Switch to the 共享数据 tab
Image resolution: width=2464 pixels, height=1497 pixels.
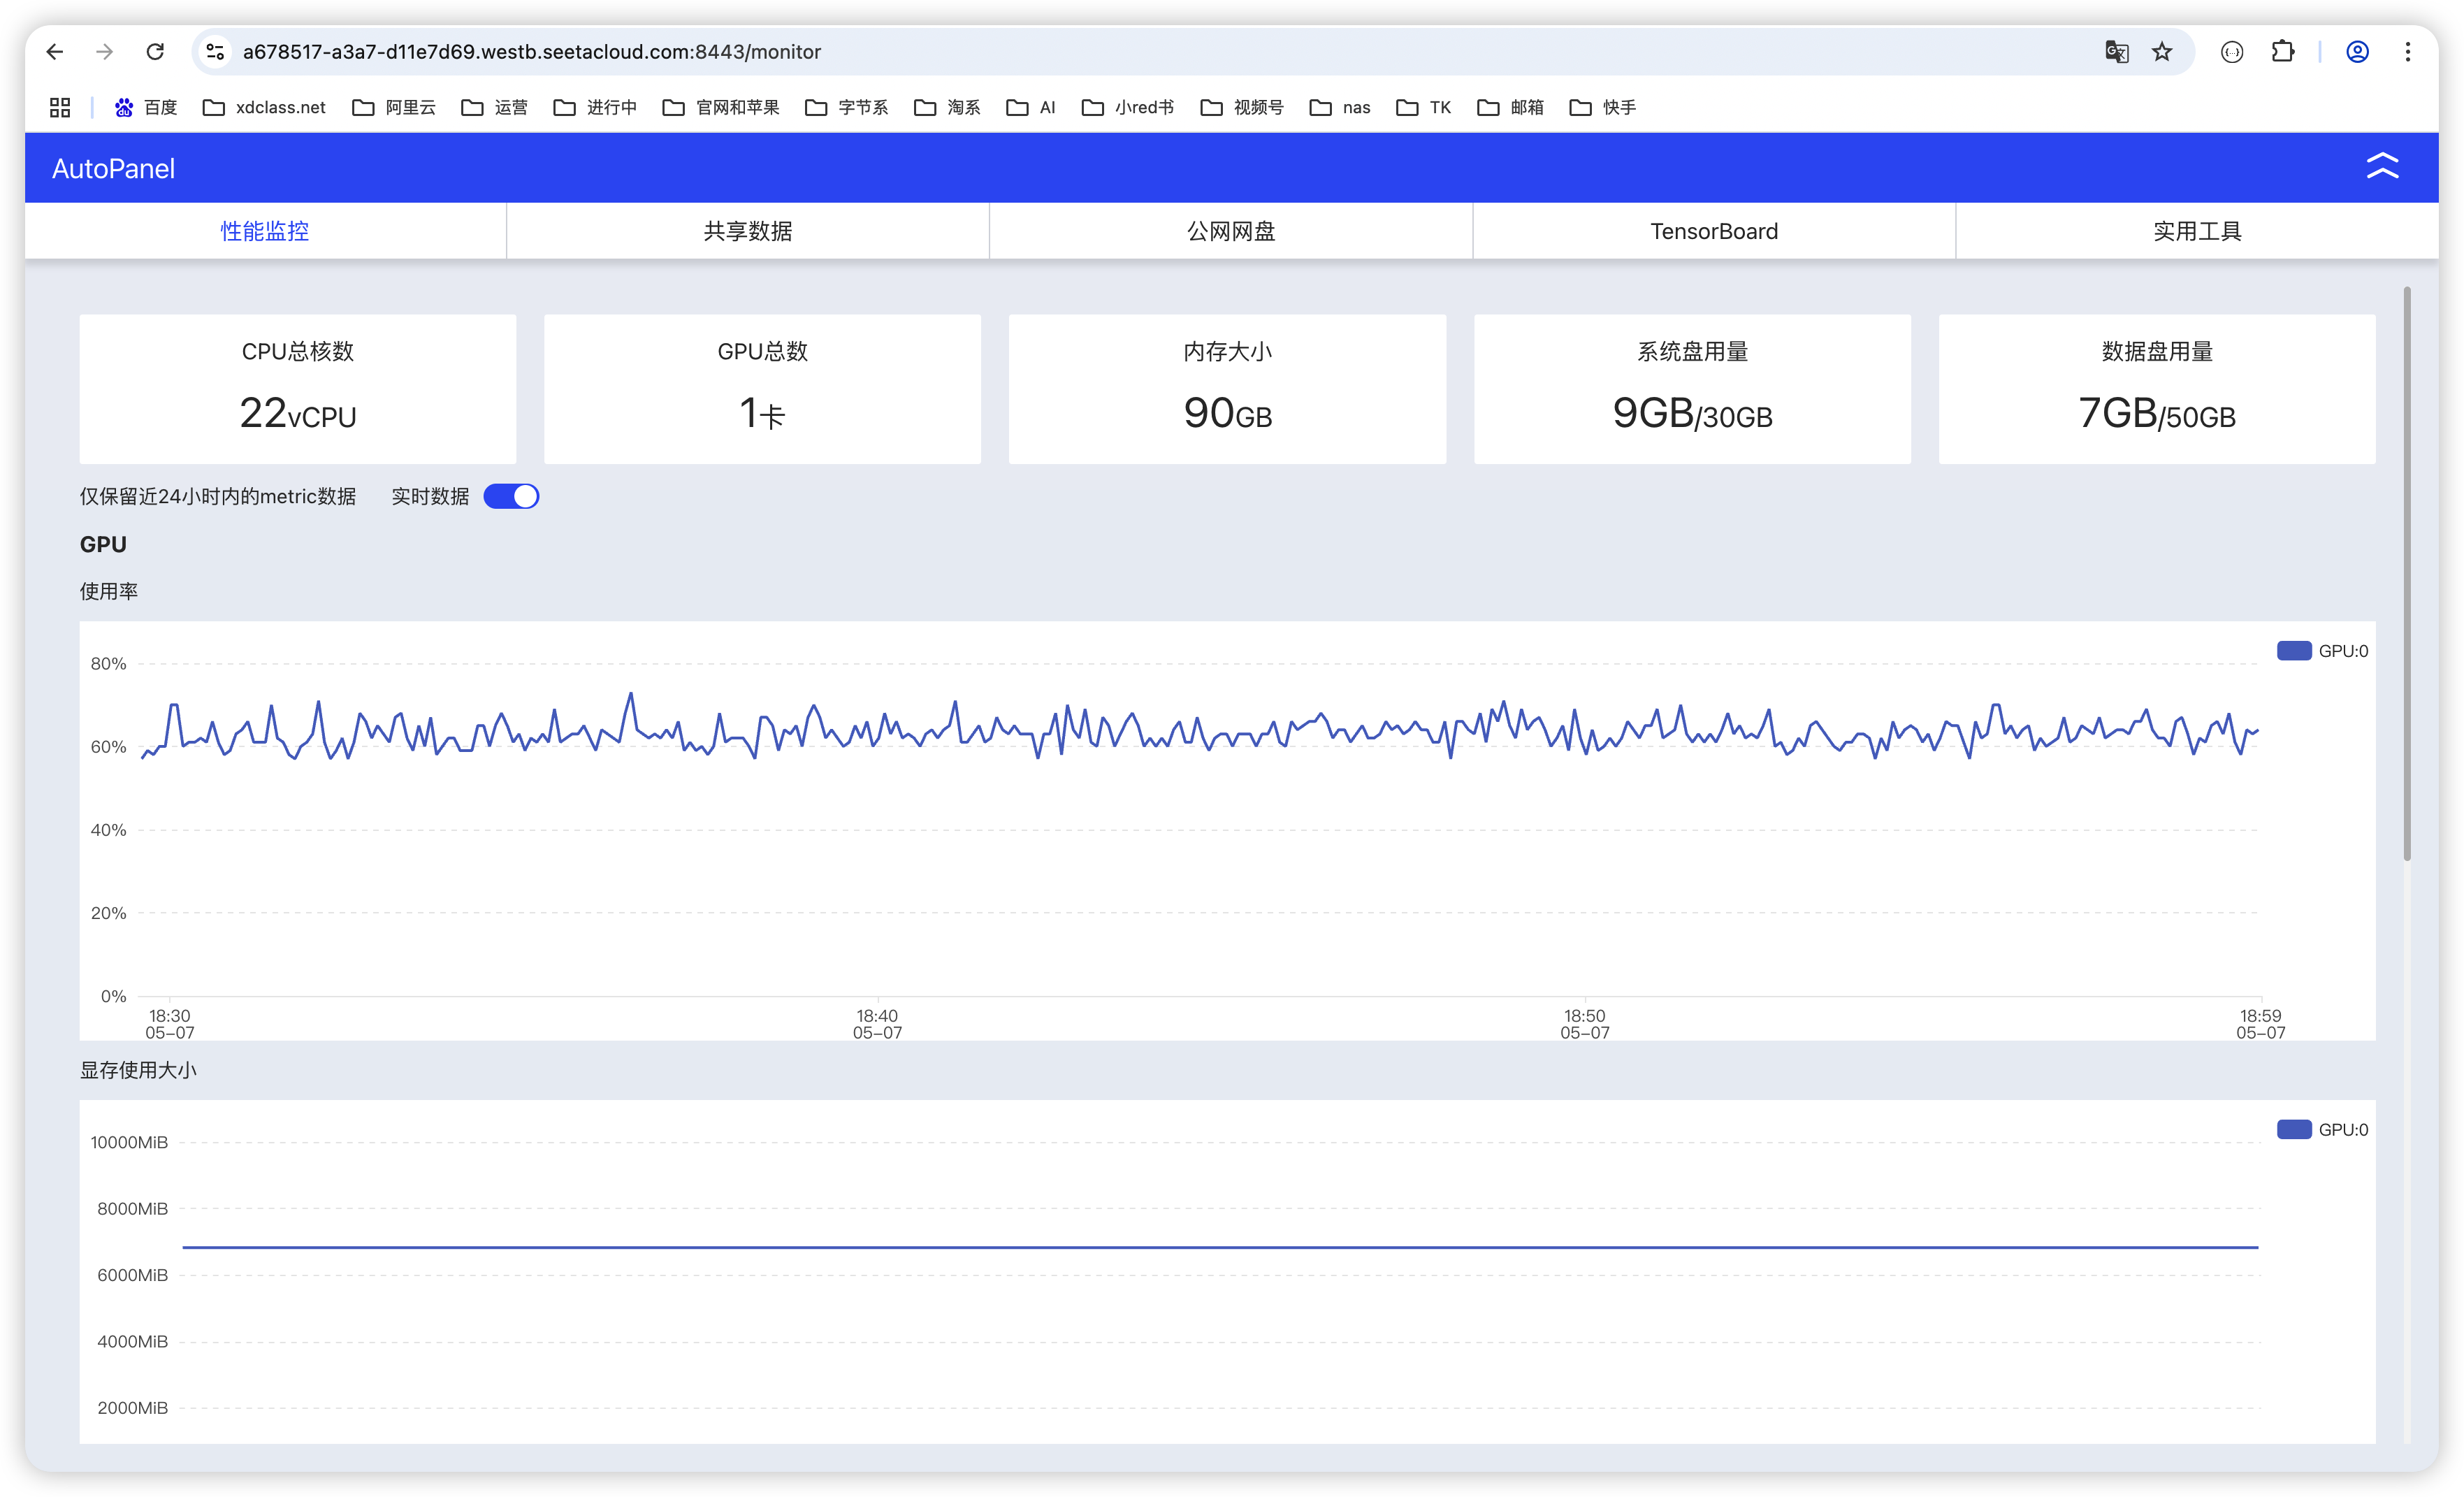[x=747, y=231]
